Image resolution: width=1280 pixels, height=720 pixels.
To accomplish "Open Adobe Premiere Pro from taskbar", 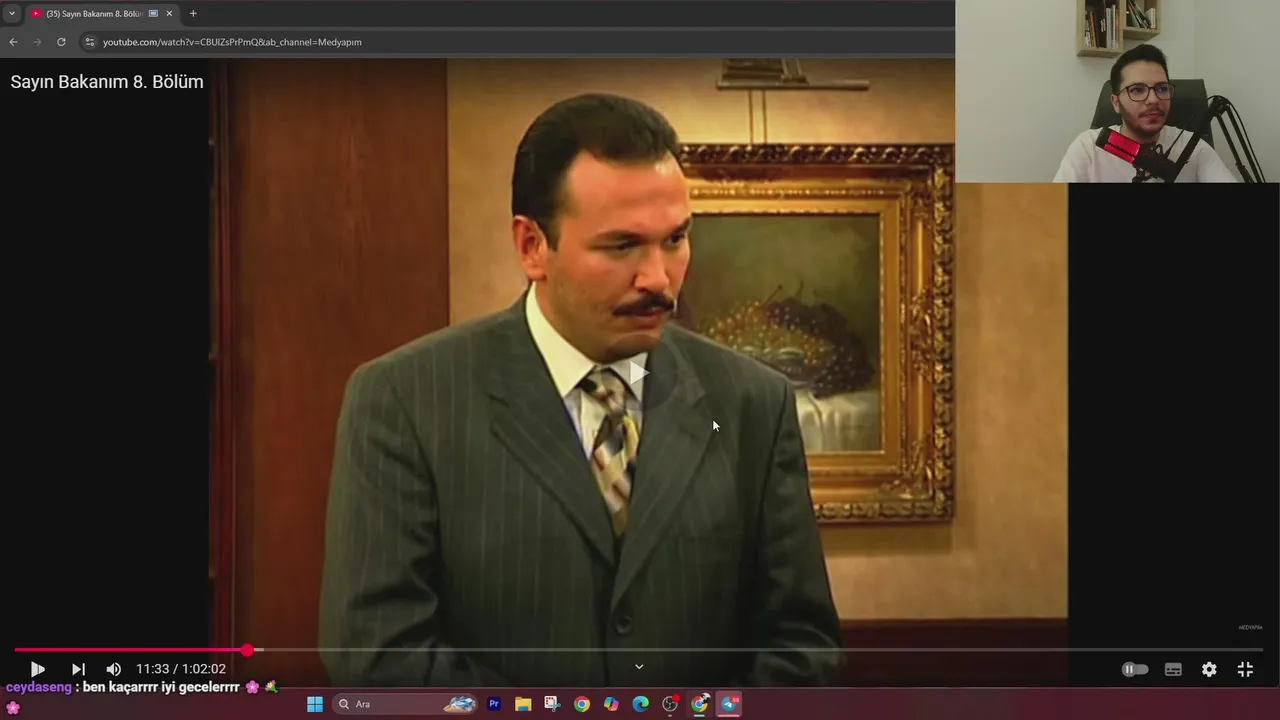I will click(494, 704).
